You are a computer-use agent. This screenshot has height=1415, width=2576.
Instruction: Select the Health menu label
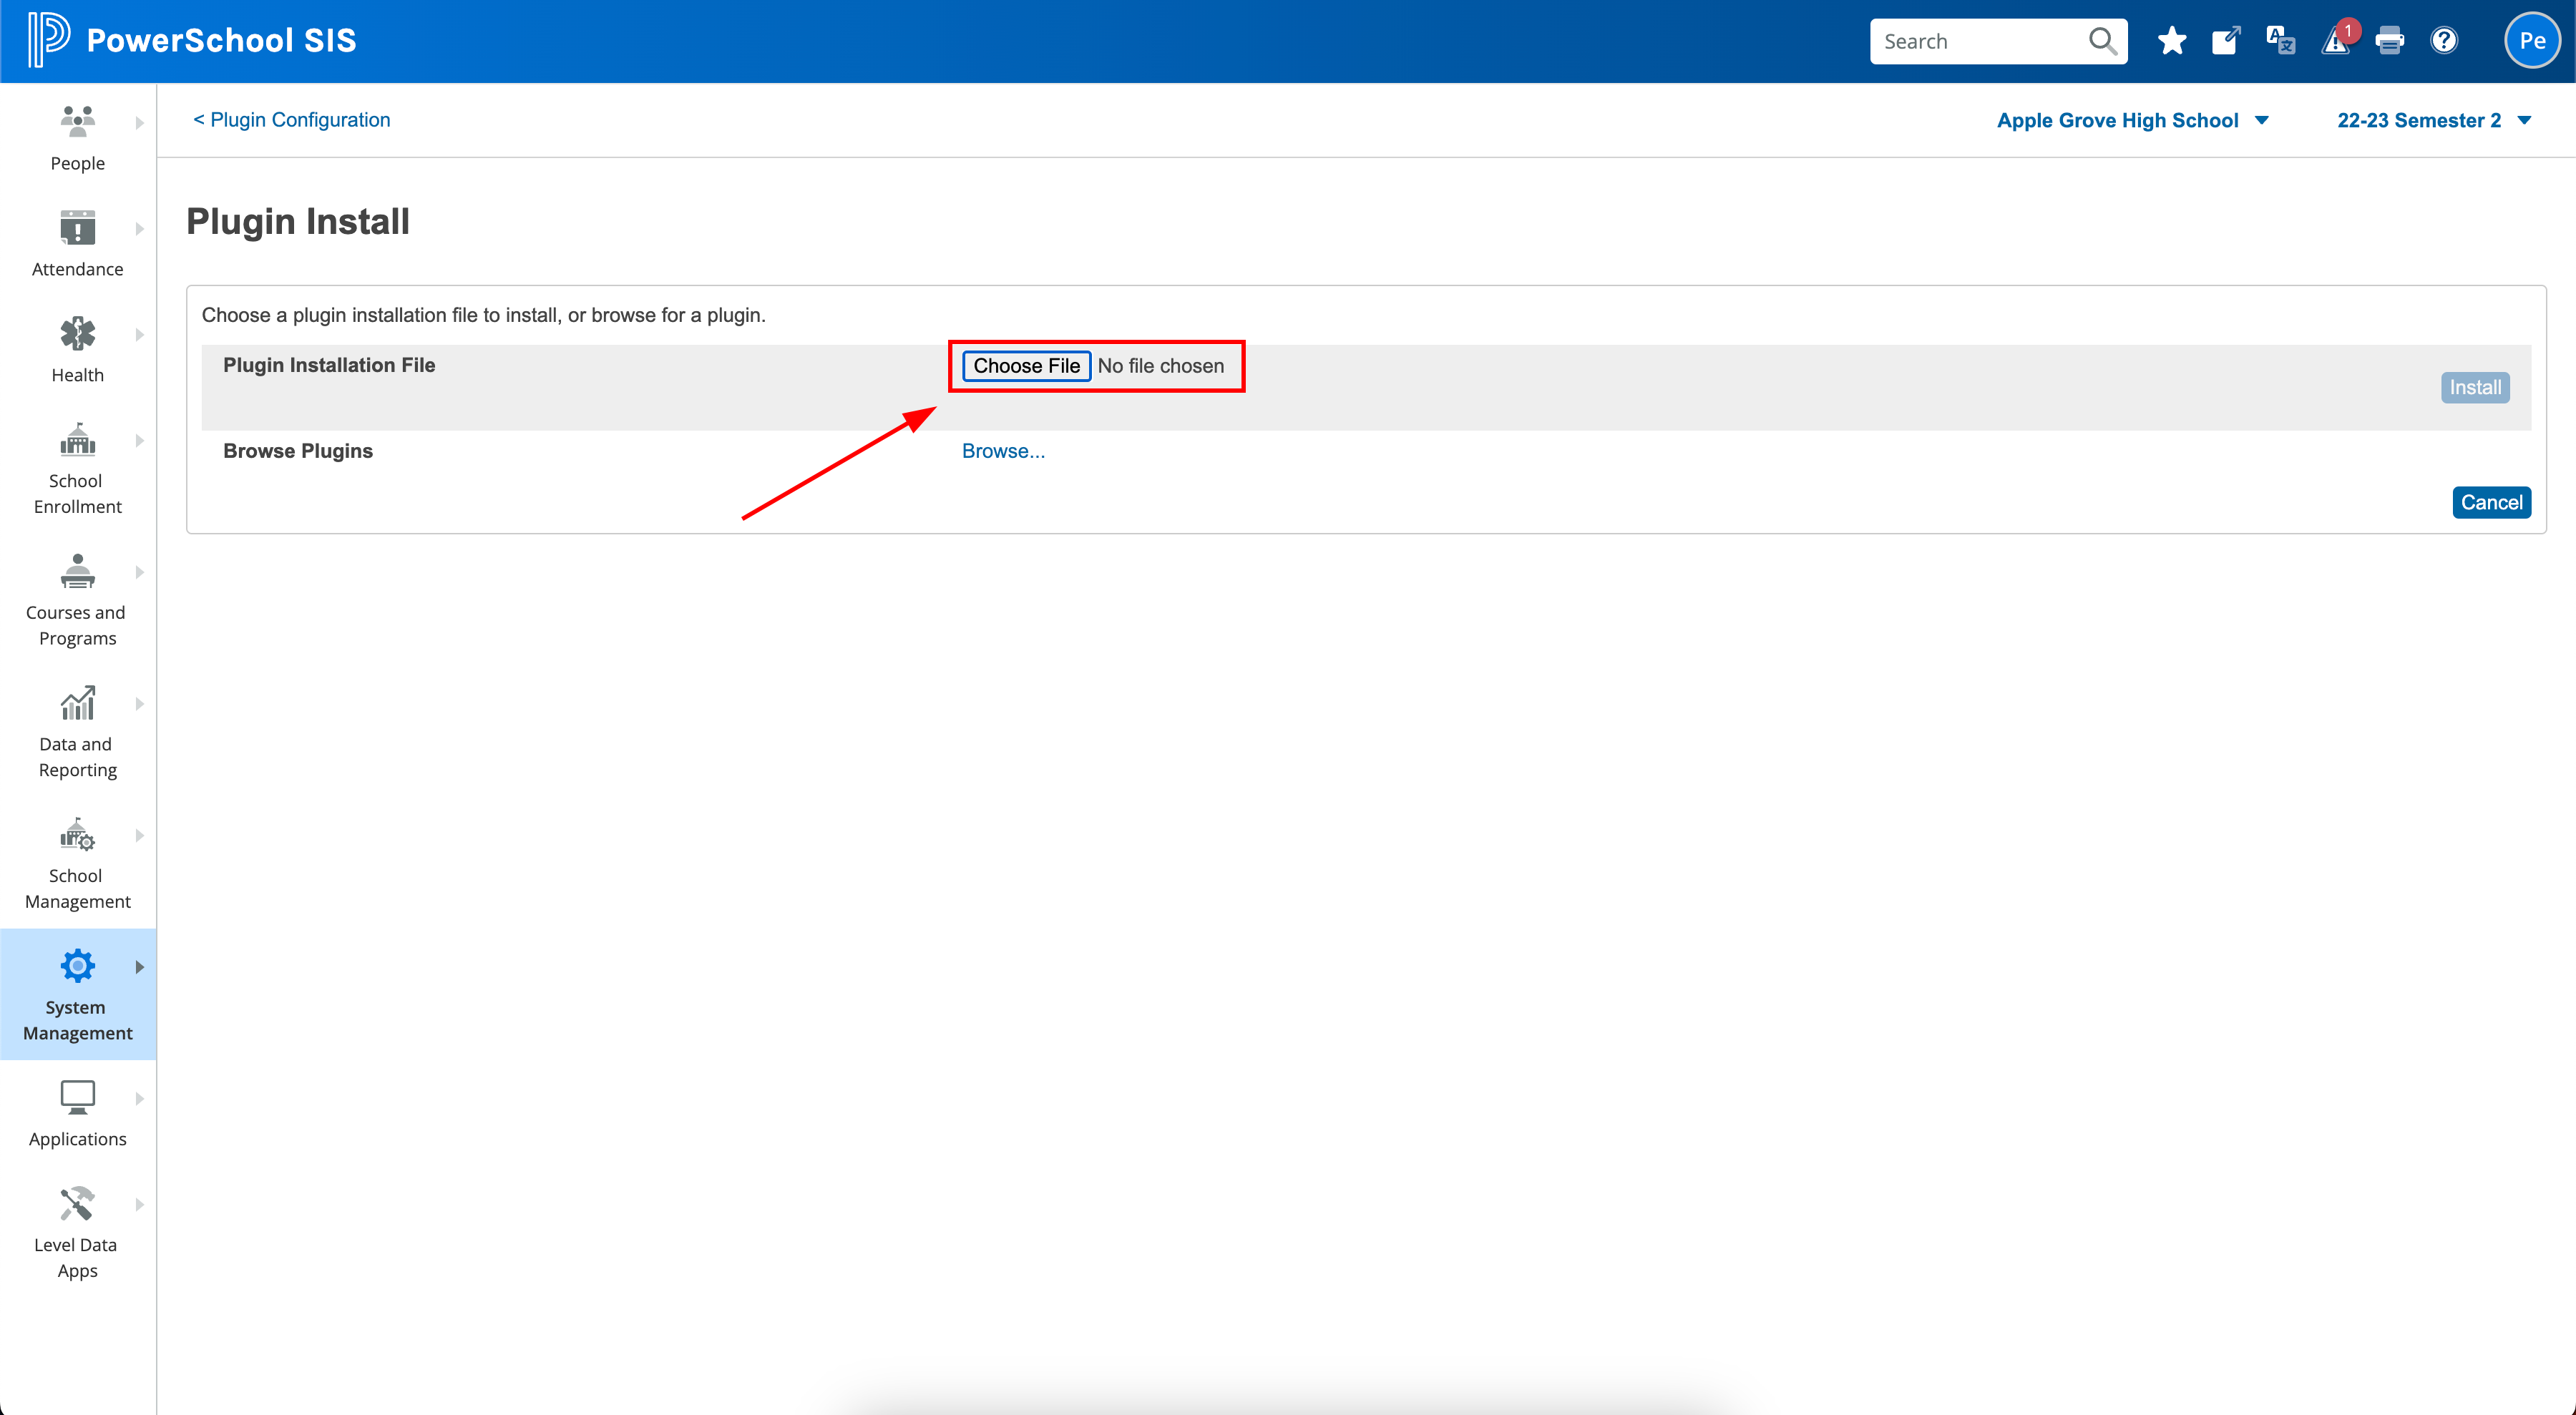[x=78, y=375]
